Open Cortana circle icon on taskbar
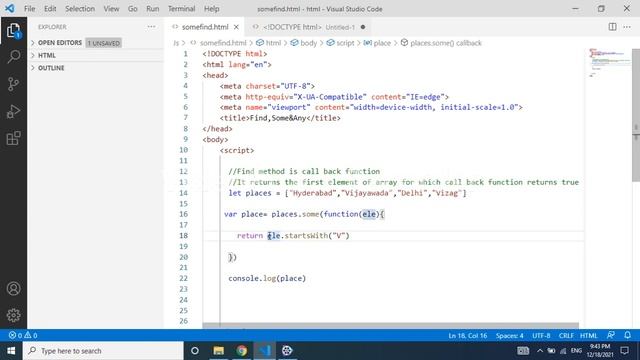Image resolution: width=640 pixels, height=360 pixels. point(195,351)
